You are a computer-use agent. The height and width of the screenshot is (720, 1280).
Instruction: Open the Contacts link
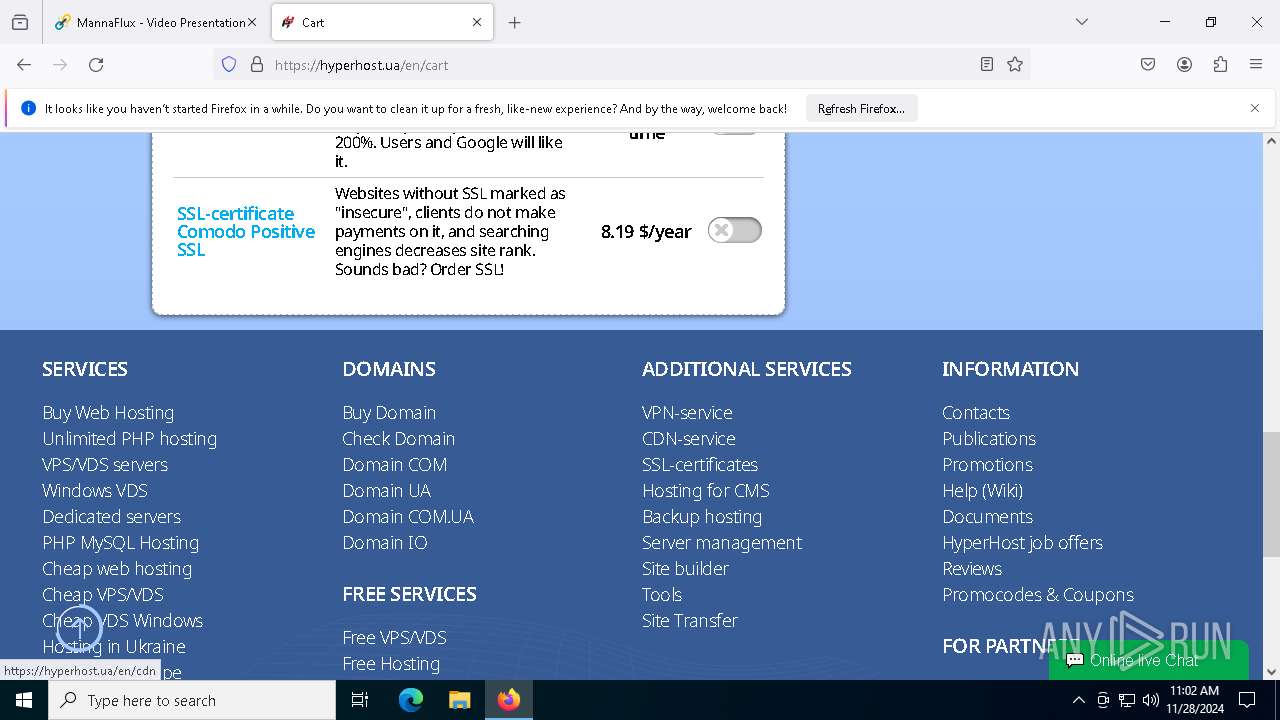click(x=976, y=412)
